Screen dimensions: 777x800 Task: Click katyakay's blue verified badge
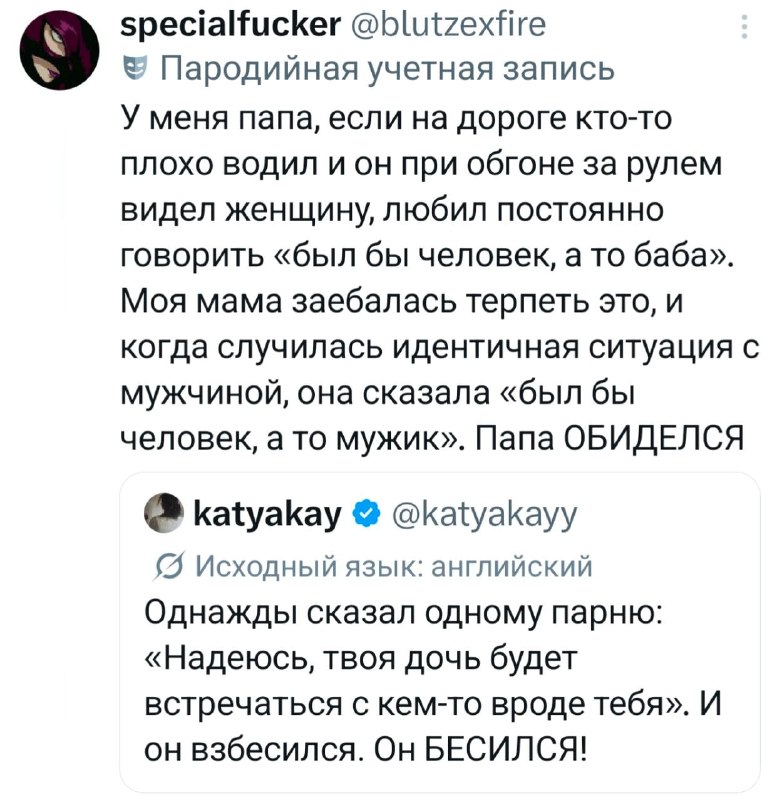click(367, 517)
